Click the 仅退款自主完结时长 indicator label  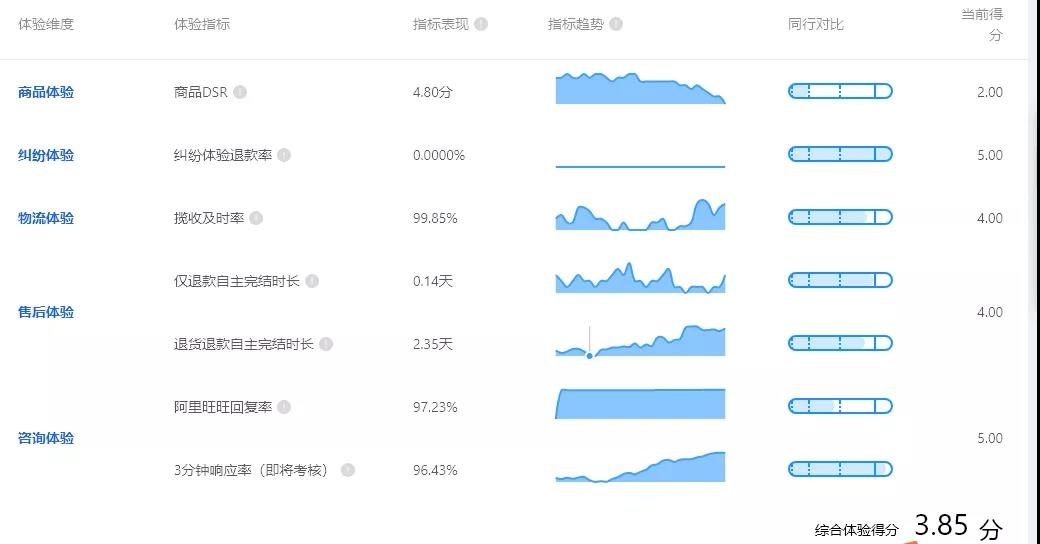[237, 281]
